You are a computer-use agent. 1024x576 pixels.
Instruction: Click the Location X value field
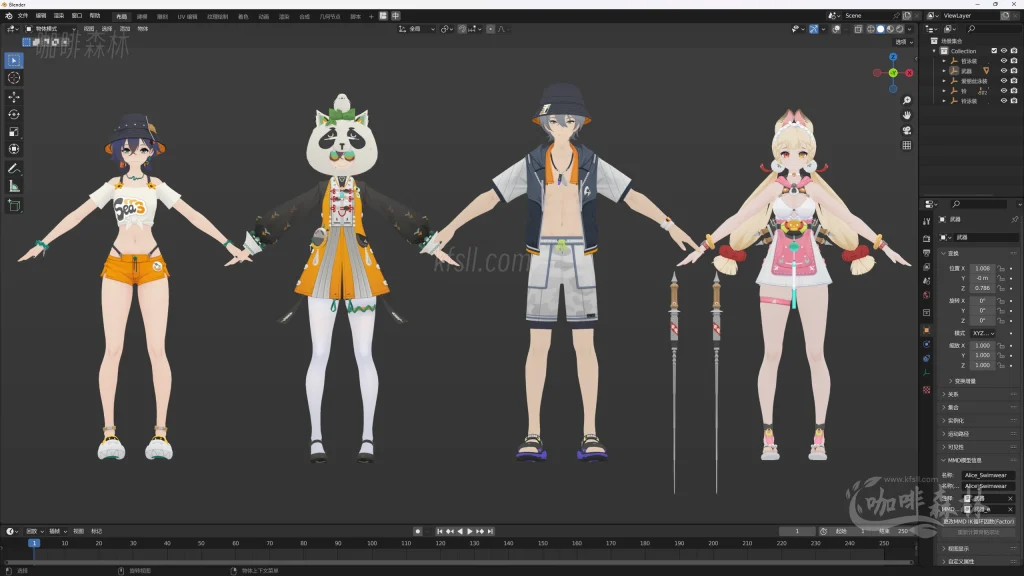(983, 268)
